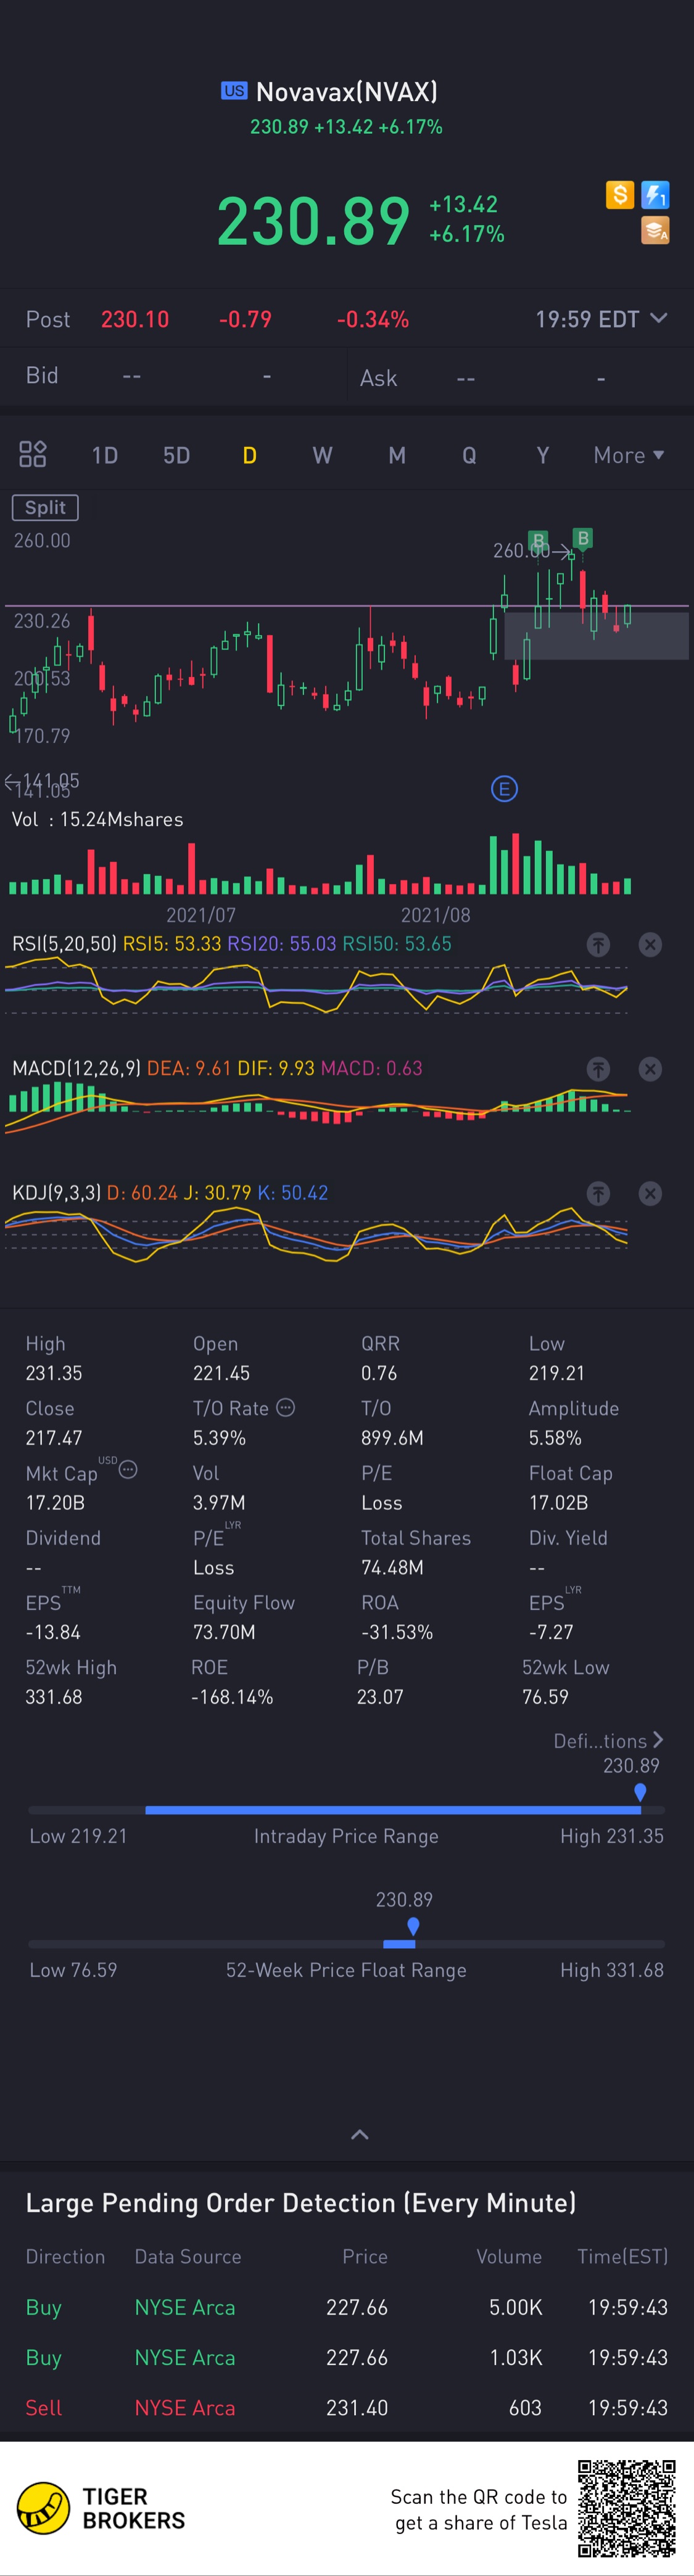Image resolution: width=694 pixels, height=2576 pixels.
Task: Tap the Ask row label
Action: tap(378, 378)
